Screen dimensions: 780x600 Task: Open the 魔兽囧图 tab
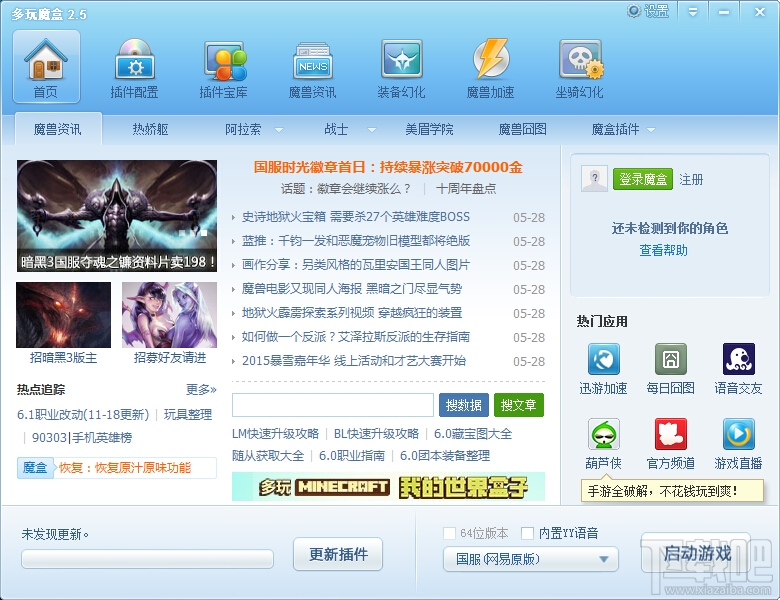(x=522, y=129)
